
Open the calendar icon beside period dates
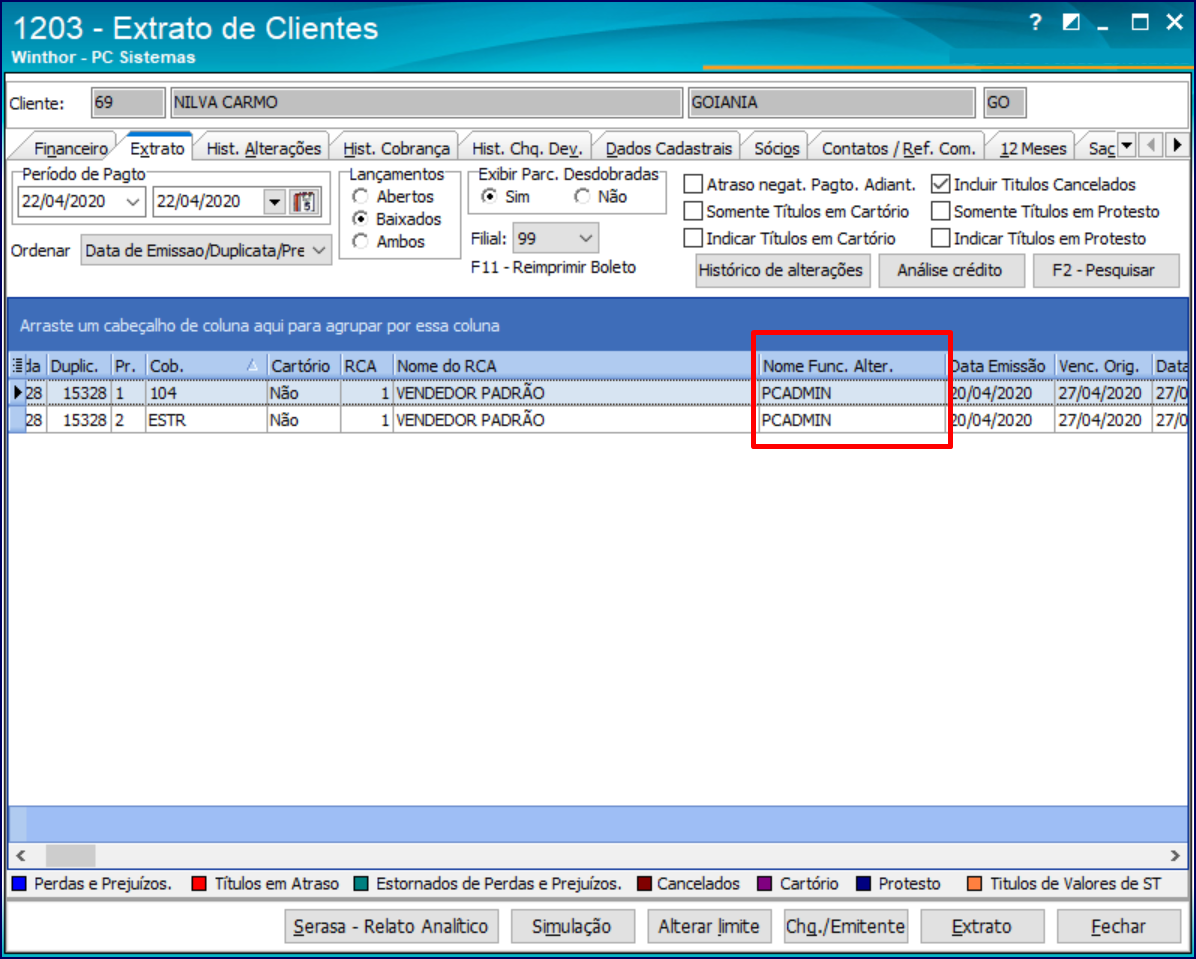click(305, 202)
